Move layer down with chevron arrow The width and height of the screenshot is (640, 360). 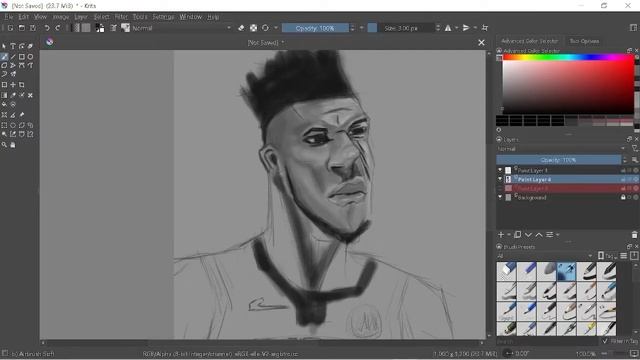(528, 235)
